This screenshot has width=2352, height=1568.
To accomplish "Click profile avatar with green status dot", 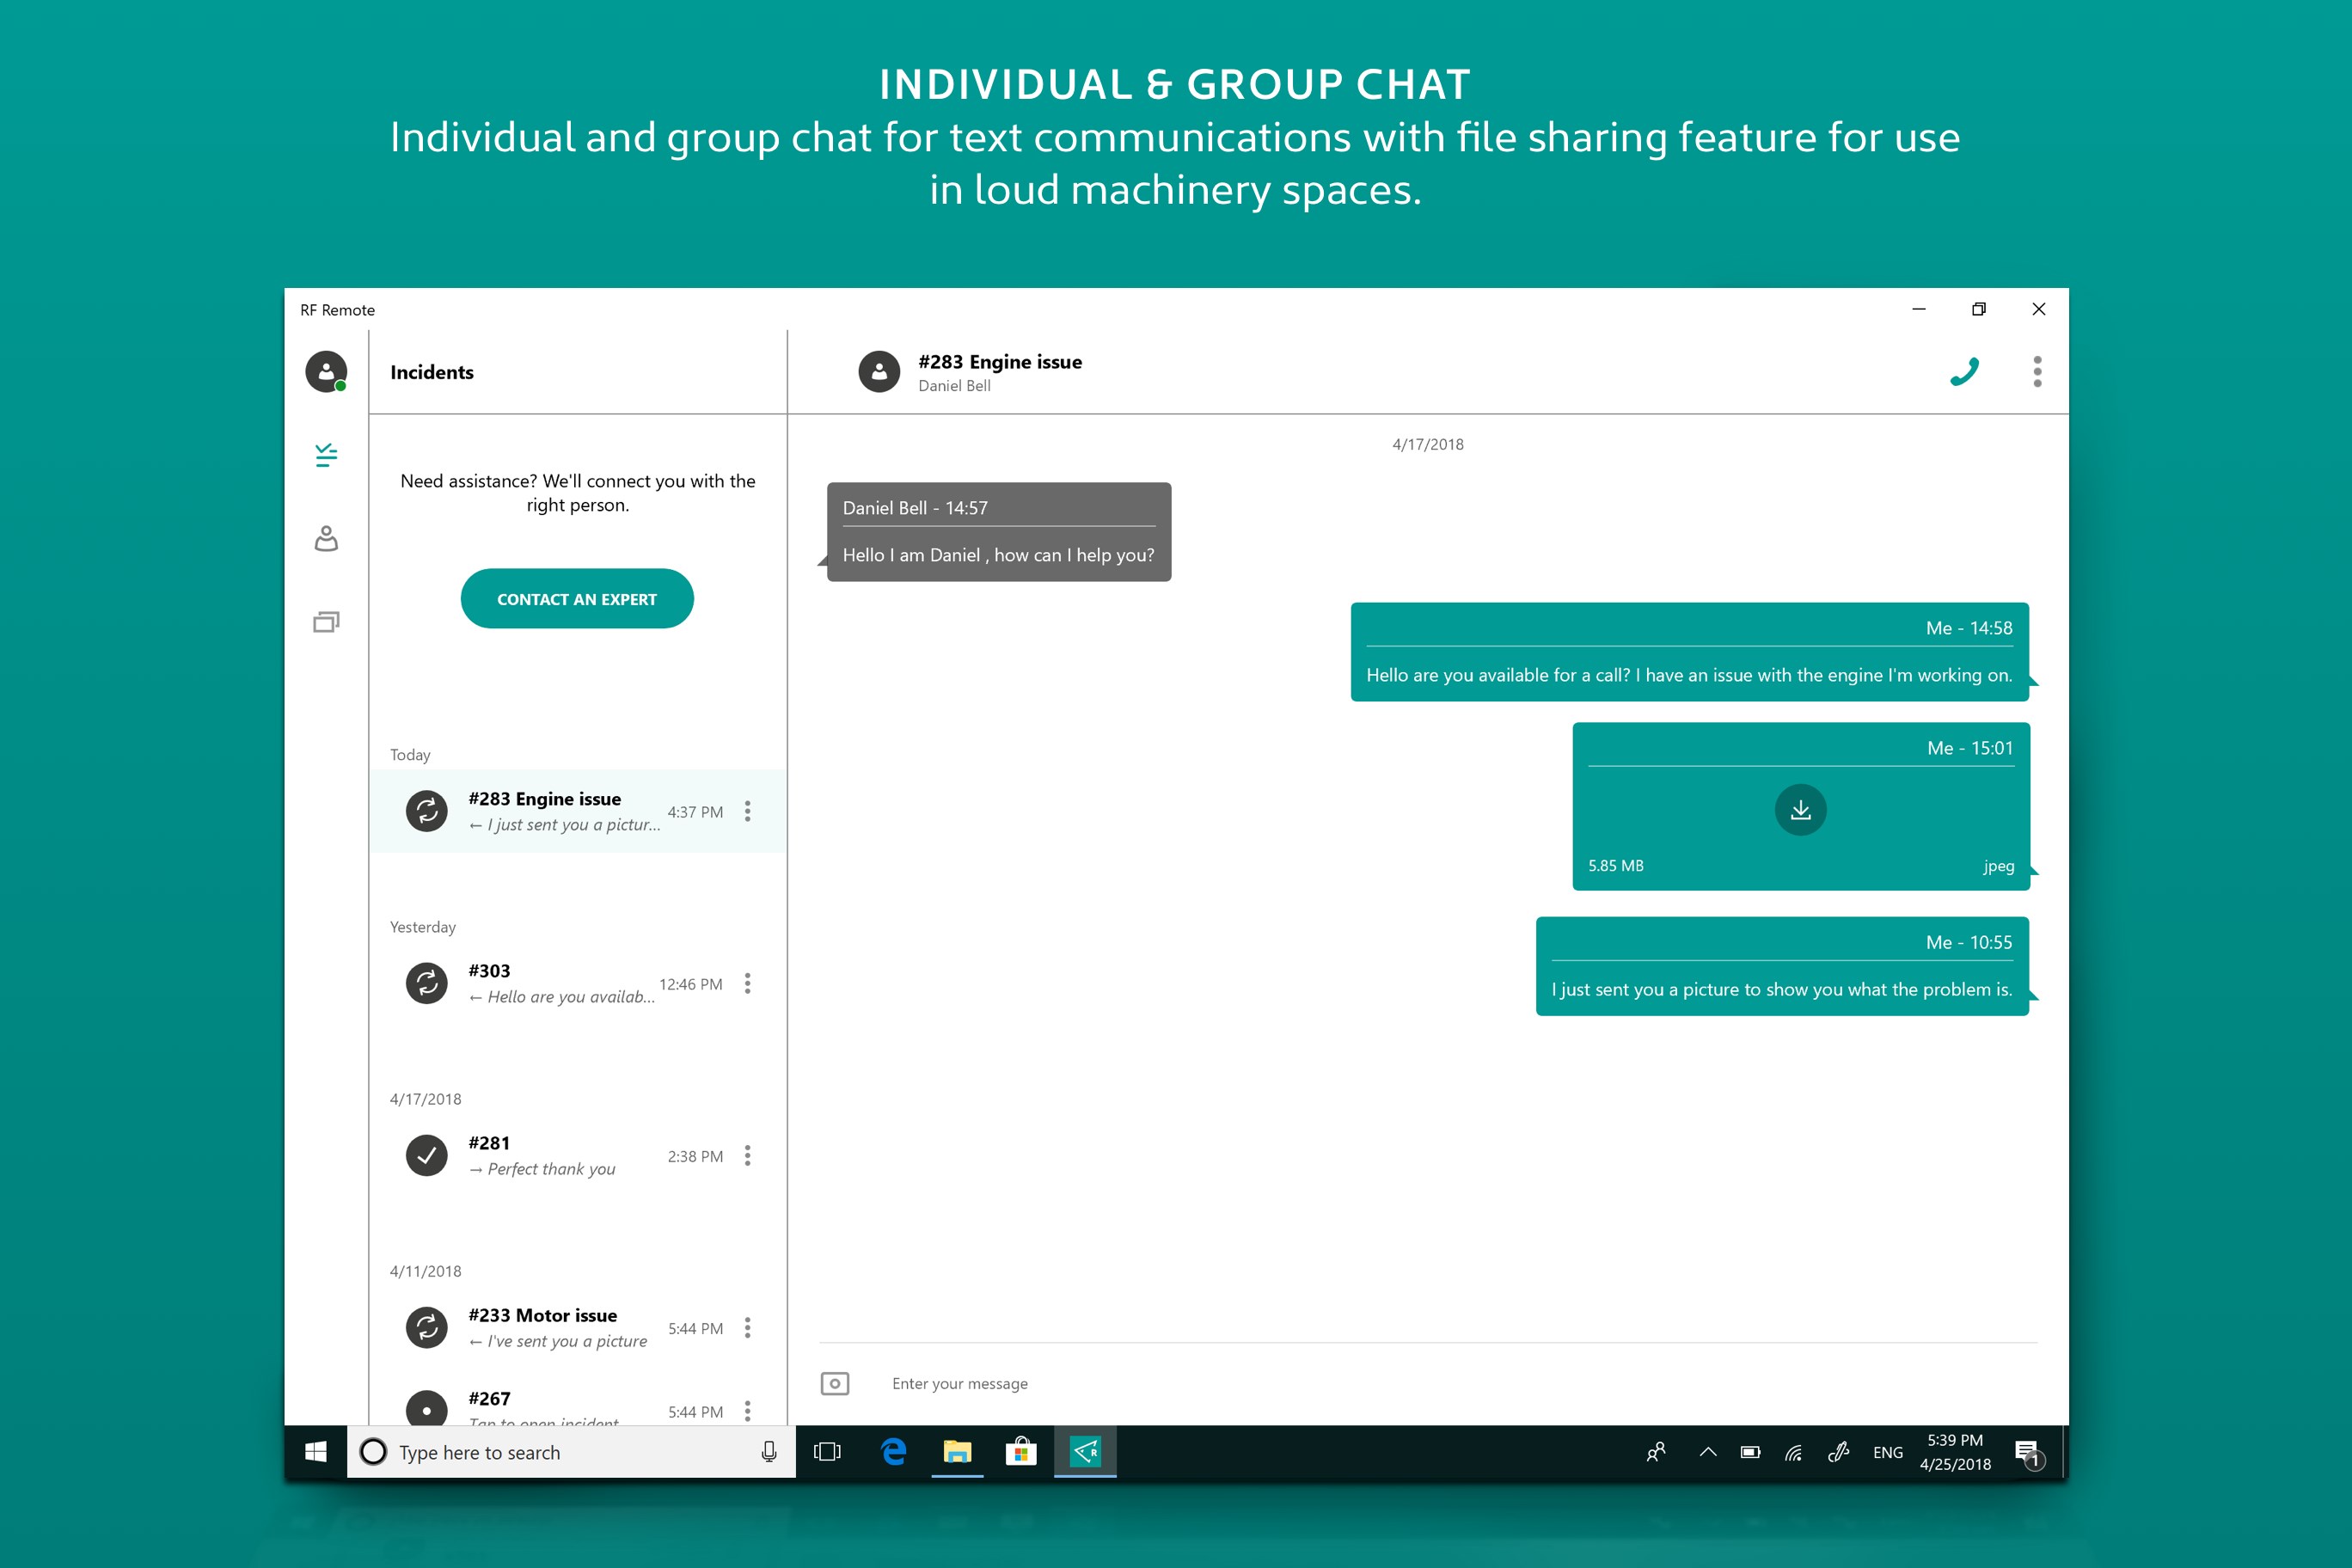I will tap(326, 372).
